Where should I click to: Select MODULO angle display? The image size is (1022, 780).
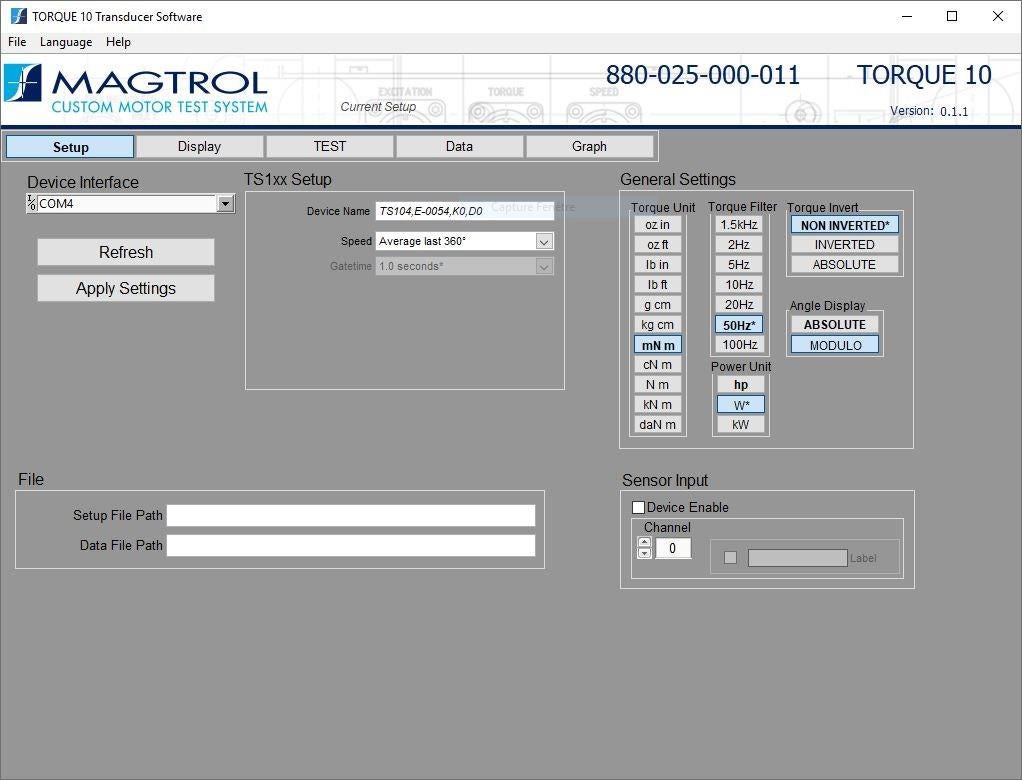tap(835, 345)
